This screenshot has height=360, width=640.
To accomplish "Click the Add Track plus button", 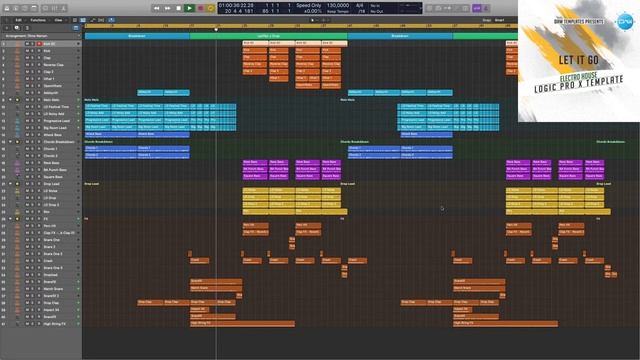I will pos(7,28).
